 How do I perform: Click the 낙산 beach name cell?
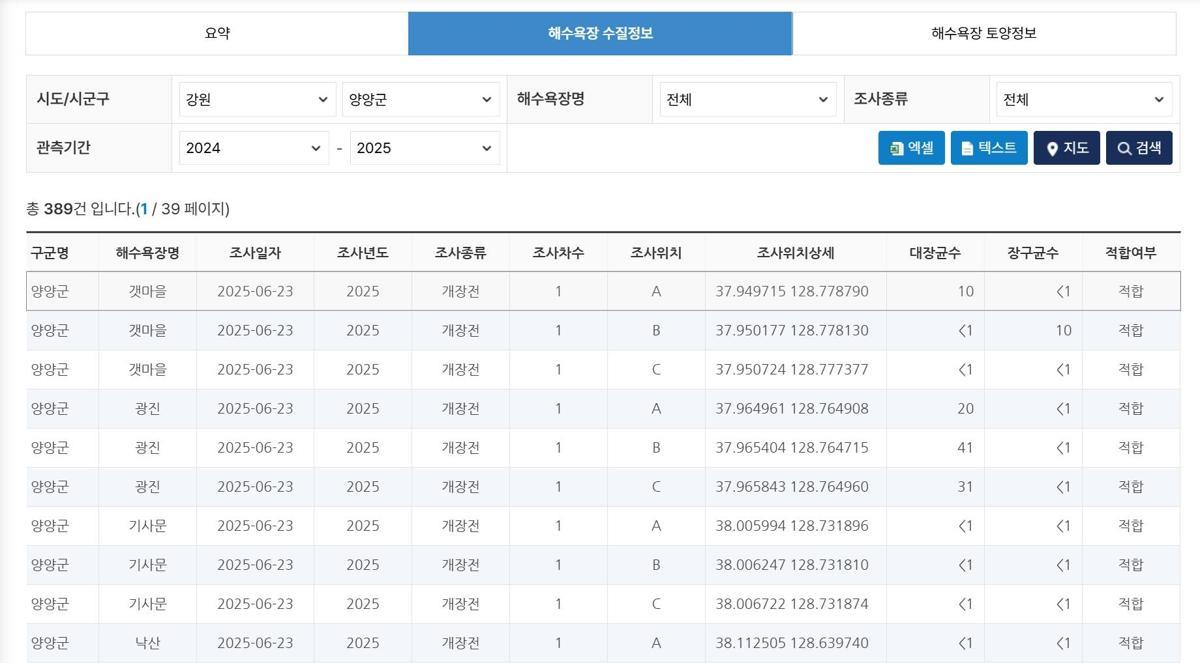click(147, 643)
